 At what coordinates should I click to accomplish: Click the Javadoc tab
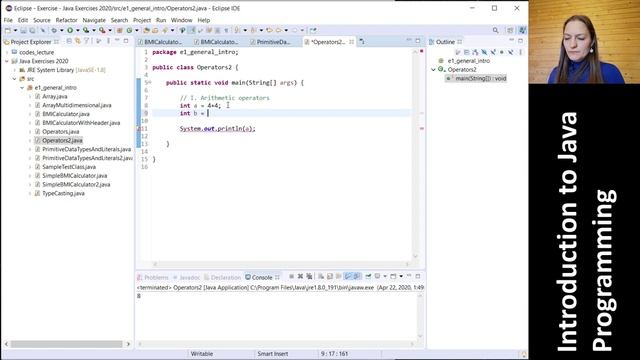(187, 277)
